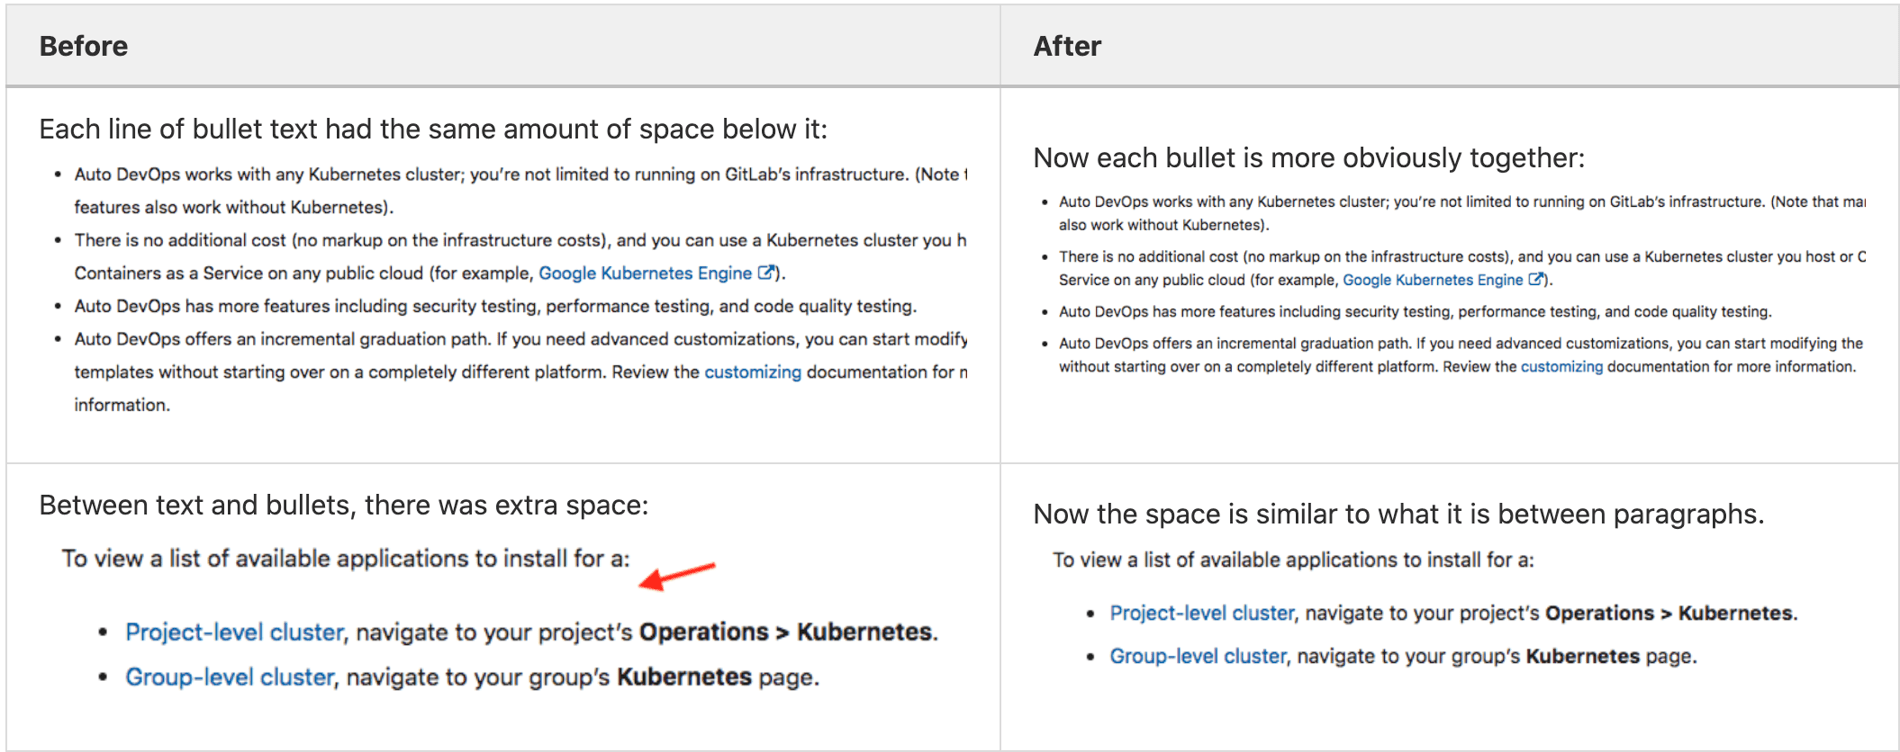The height and width of the screenshot is (752, 1900).
Task: Click heading "Now the space is similar"
Action: (1397, 514)
